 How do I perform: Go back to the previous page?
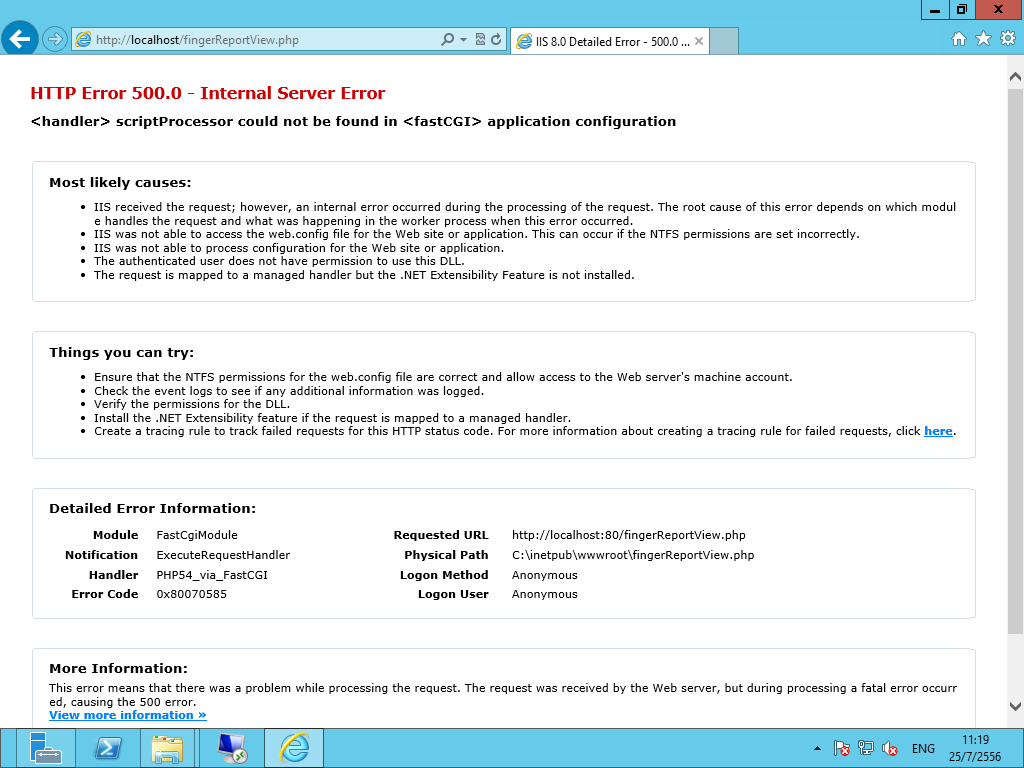(x=20, y=39)
